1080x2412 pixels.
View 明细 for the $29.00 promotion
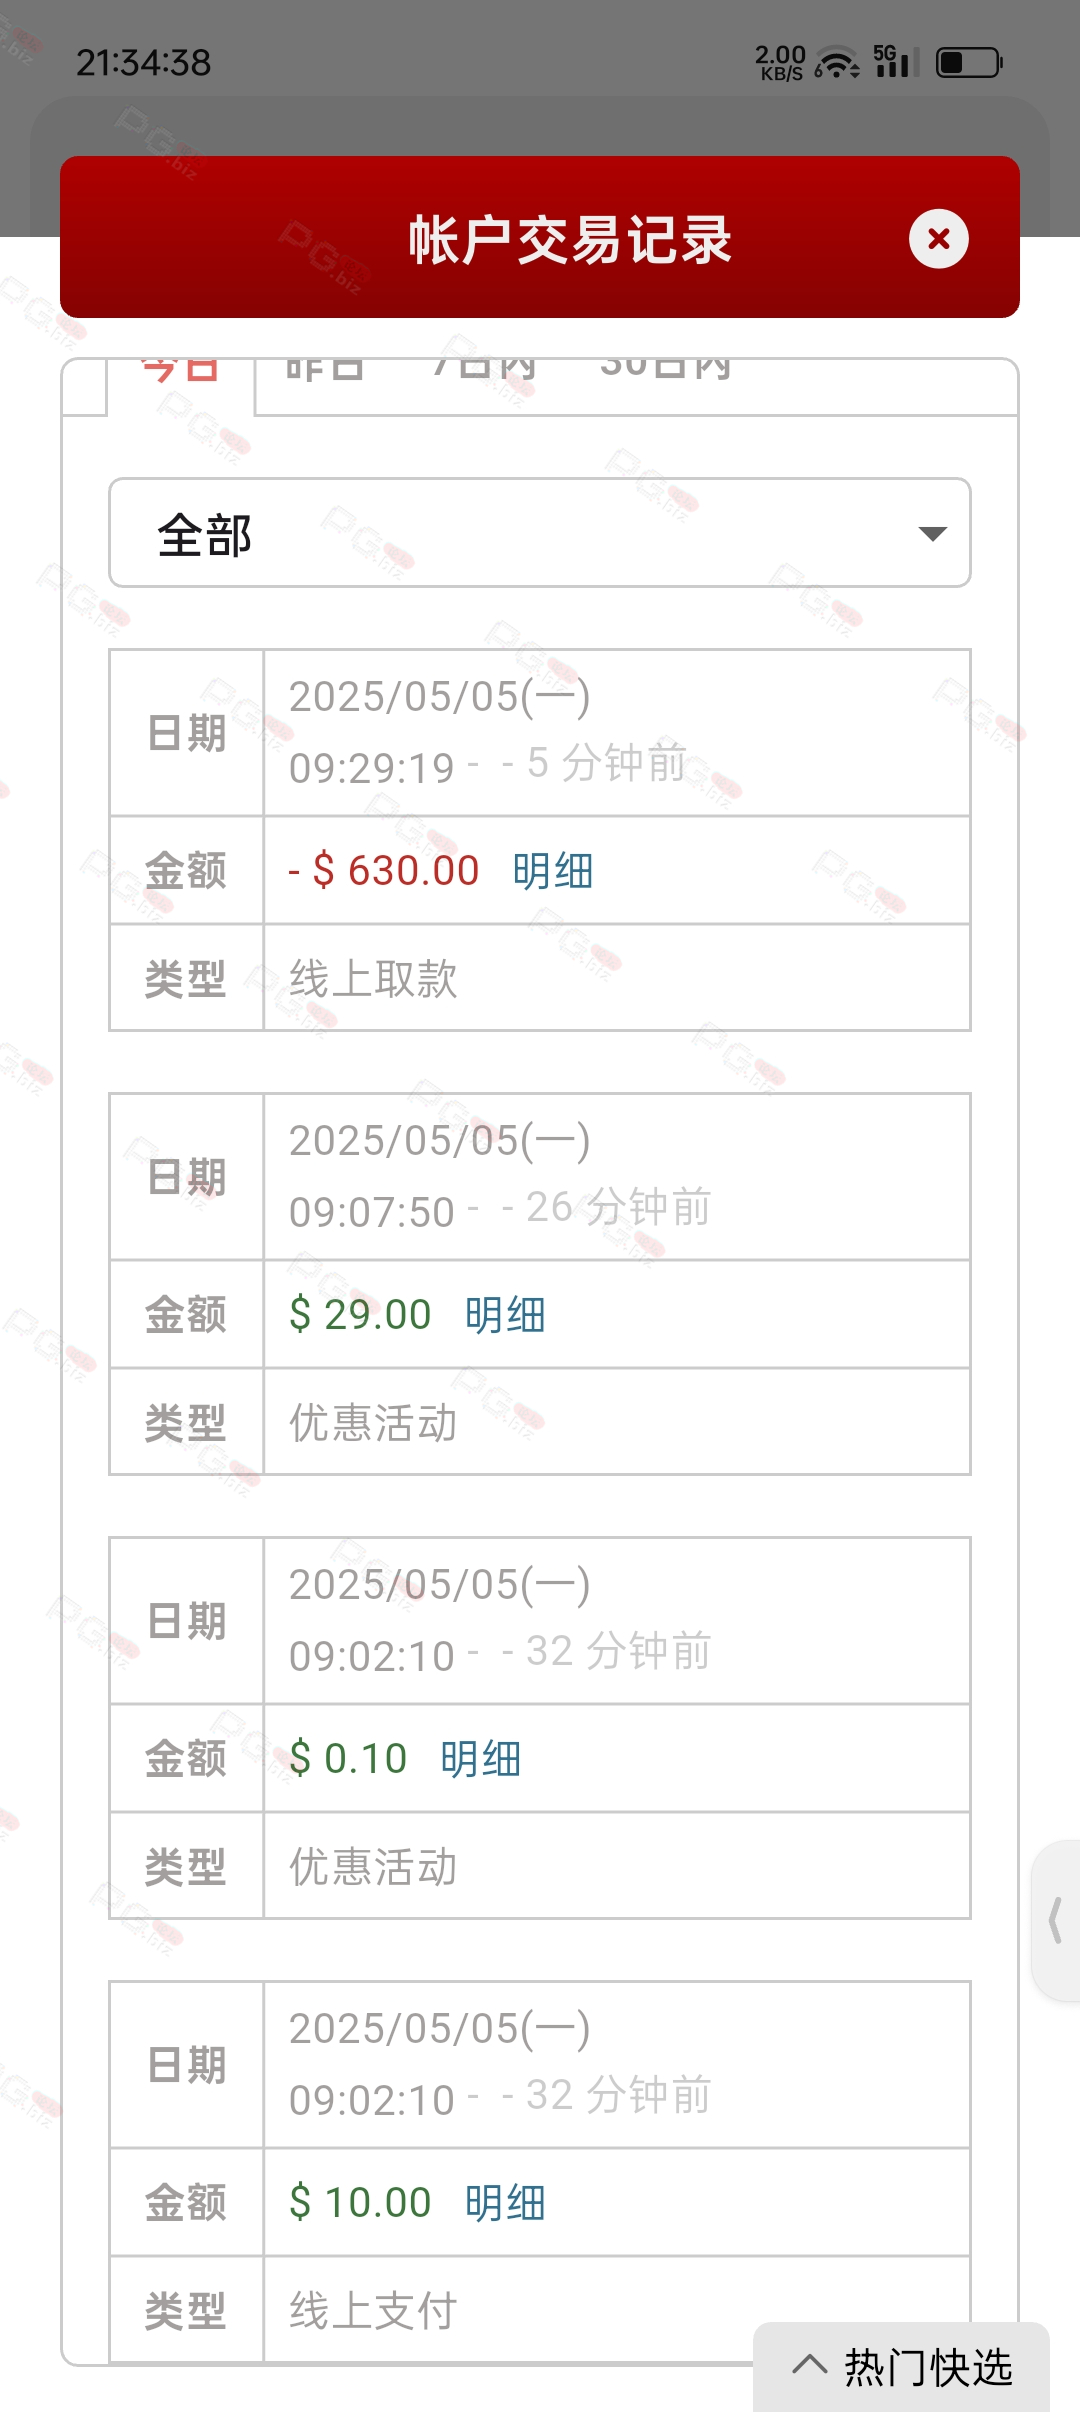pyautogui.click(x=505, y=1315)
